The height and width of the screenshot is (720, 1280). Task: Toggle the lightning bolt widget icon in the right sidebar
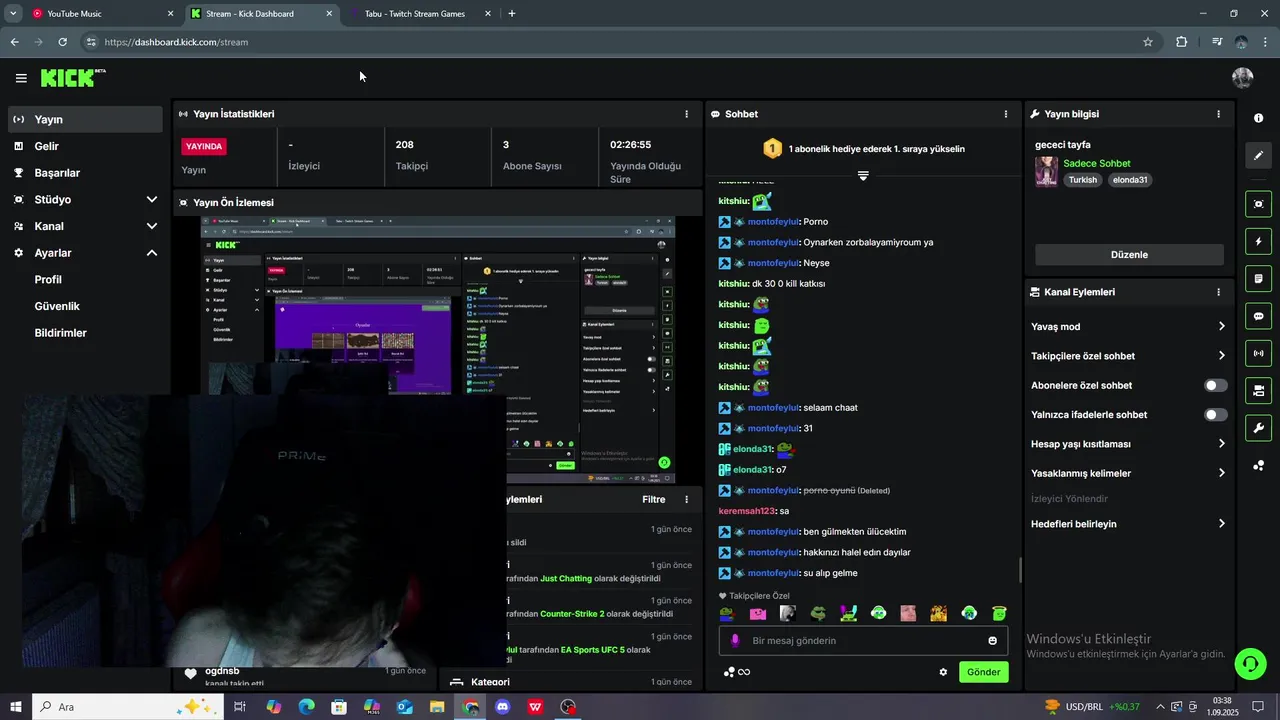(1258, 241)
